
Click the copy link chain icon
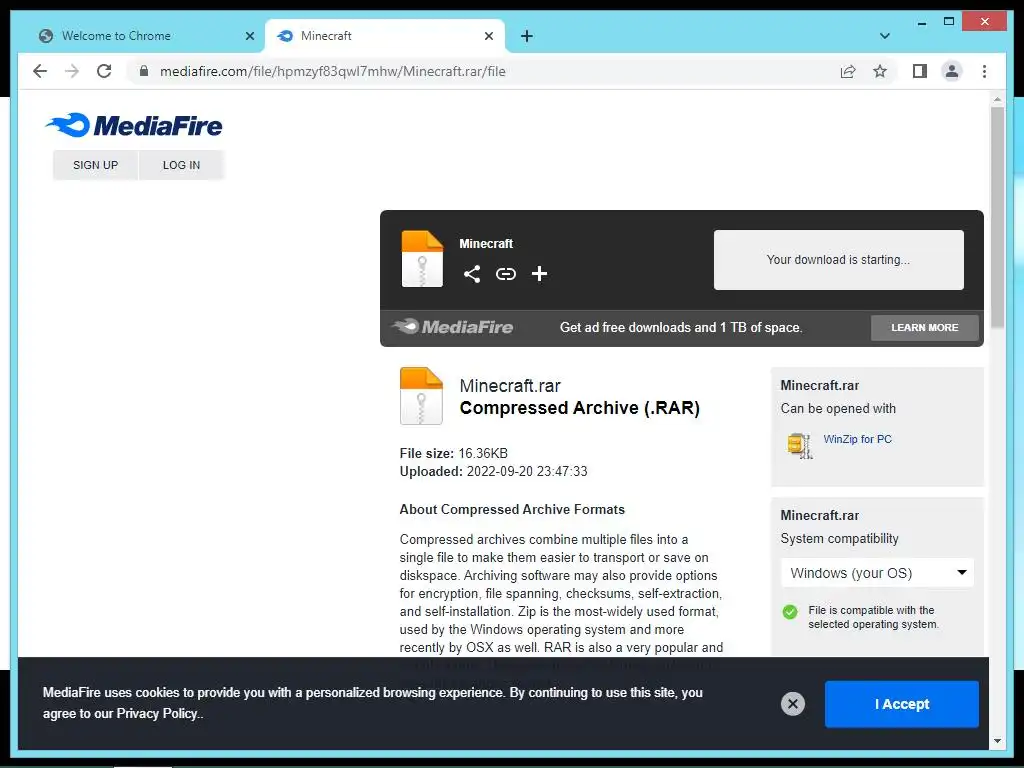(505, 274)
